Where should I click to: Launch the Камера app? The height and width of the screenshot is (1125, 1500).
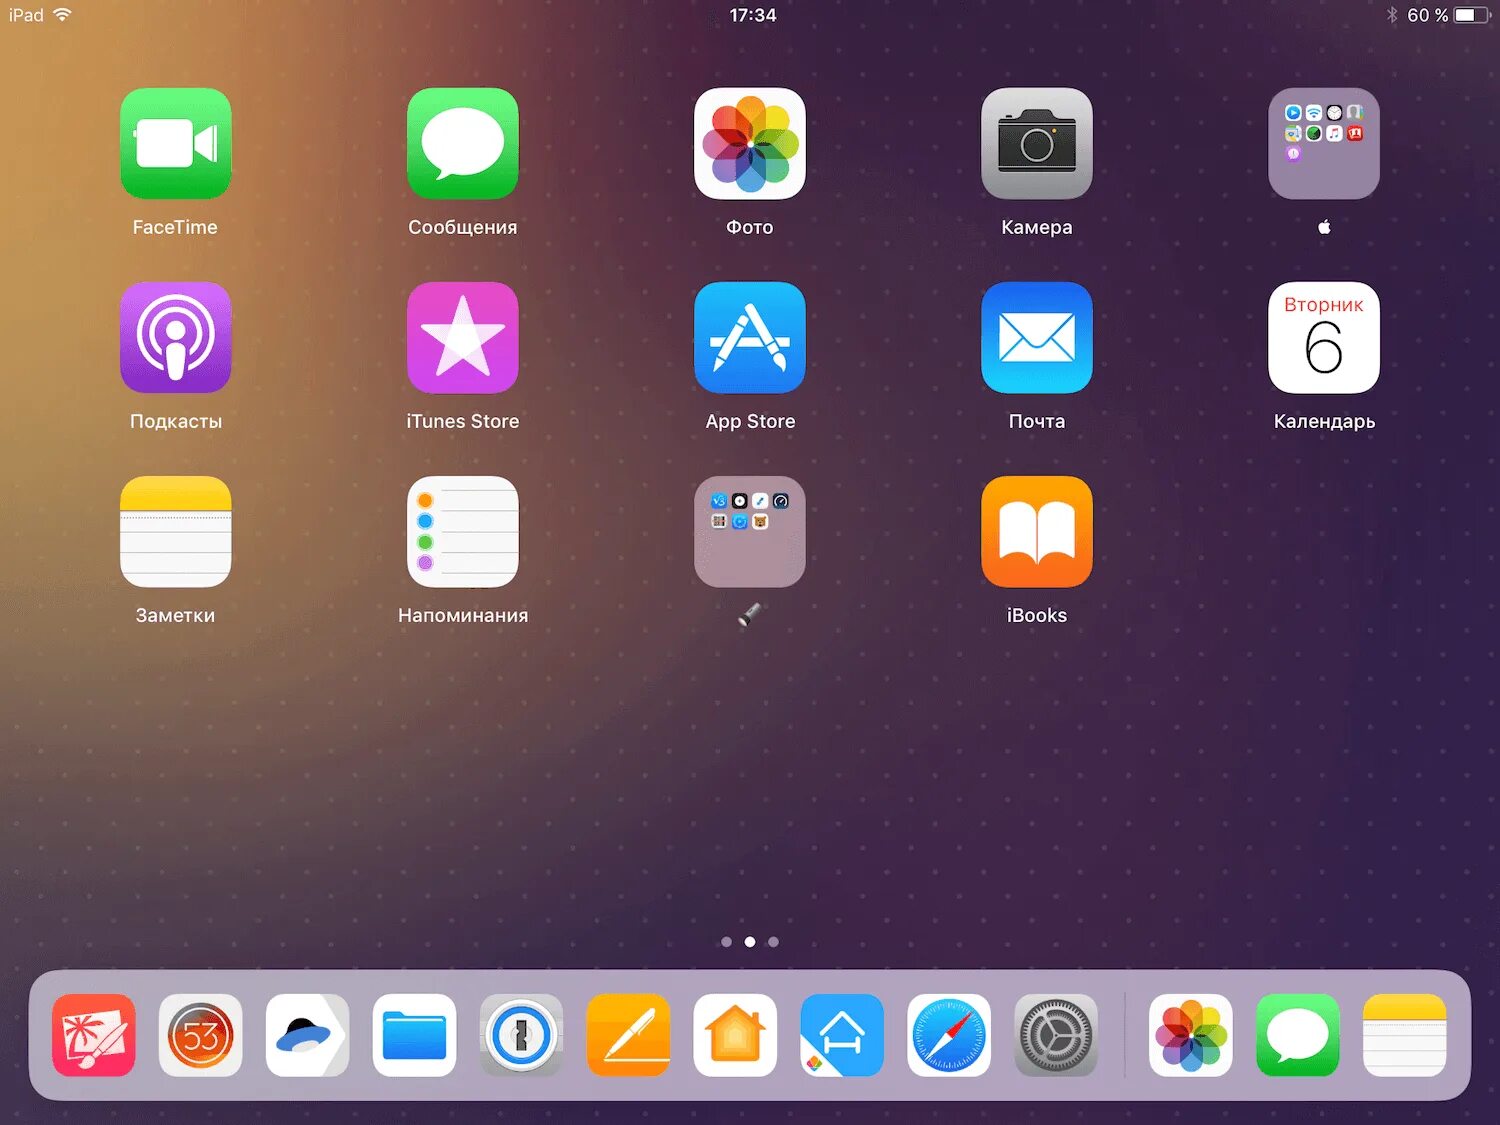pyautogui.click(x=1037, y=143)
